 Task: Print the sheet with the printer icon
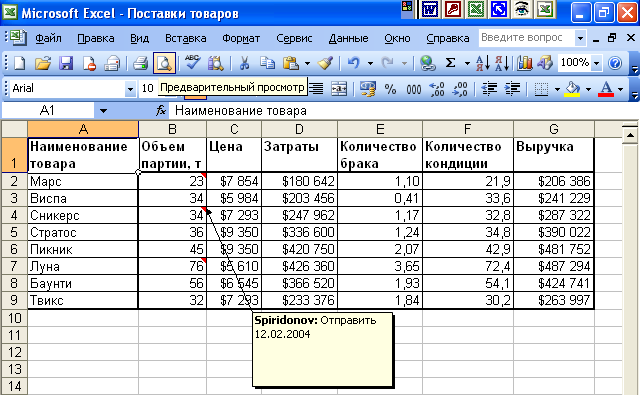140,63
